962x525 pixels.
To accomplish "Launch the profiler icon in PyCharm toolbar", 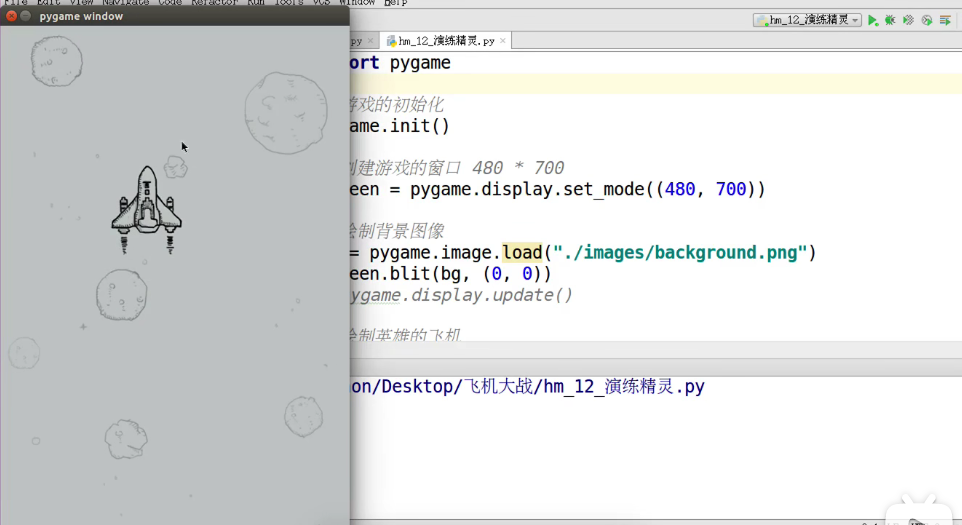I will (927, 20).
